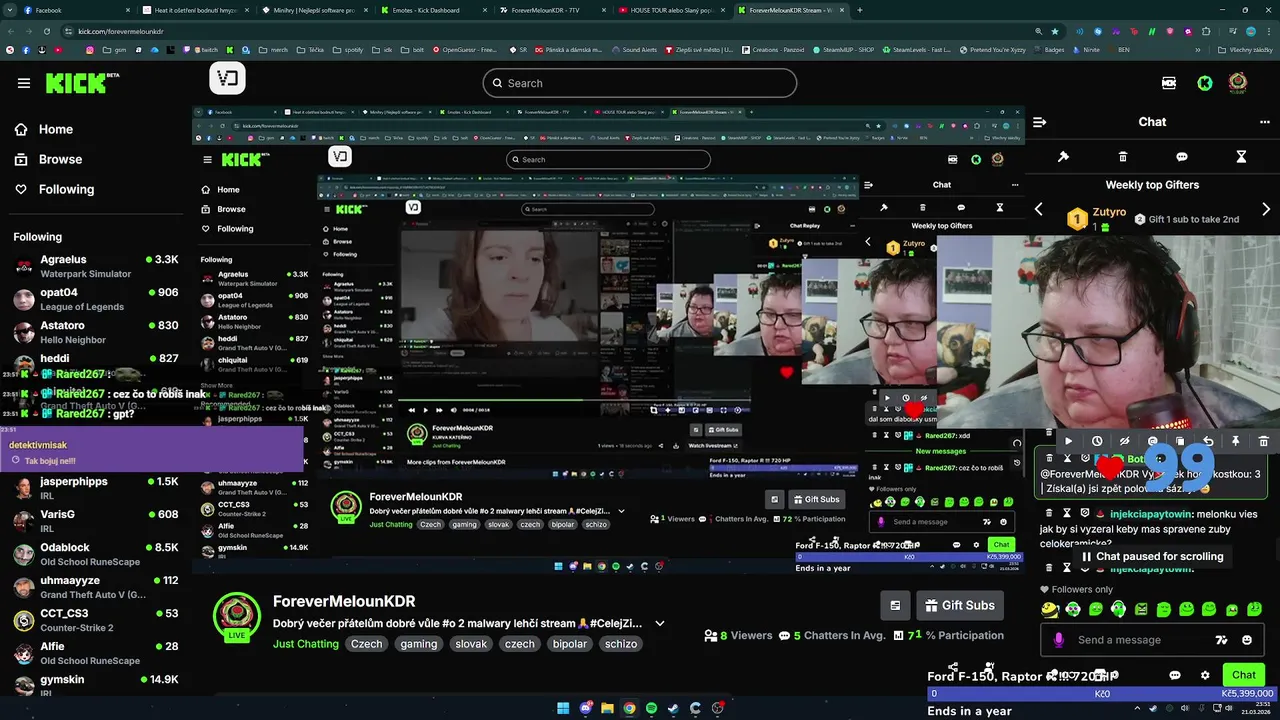Open a new browser tab

click(x=860, y=10)
